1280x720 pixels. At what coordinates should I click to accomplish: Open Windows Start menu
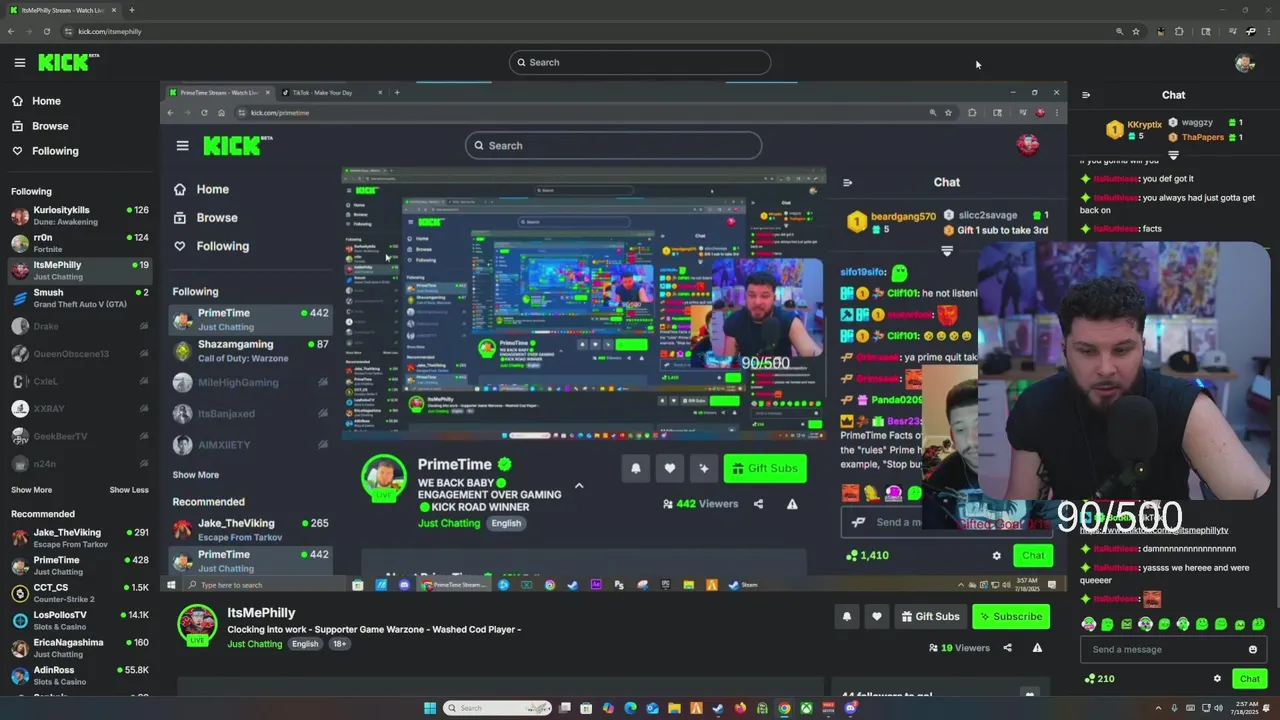[430, 708]
